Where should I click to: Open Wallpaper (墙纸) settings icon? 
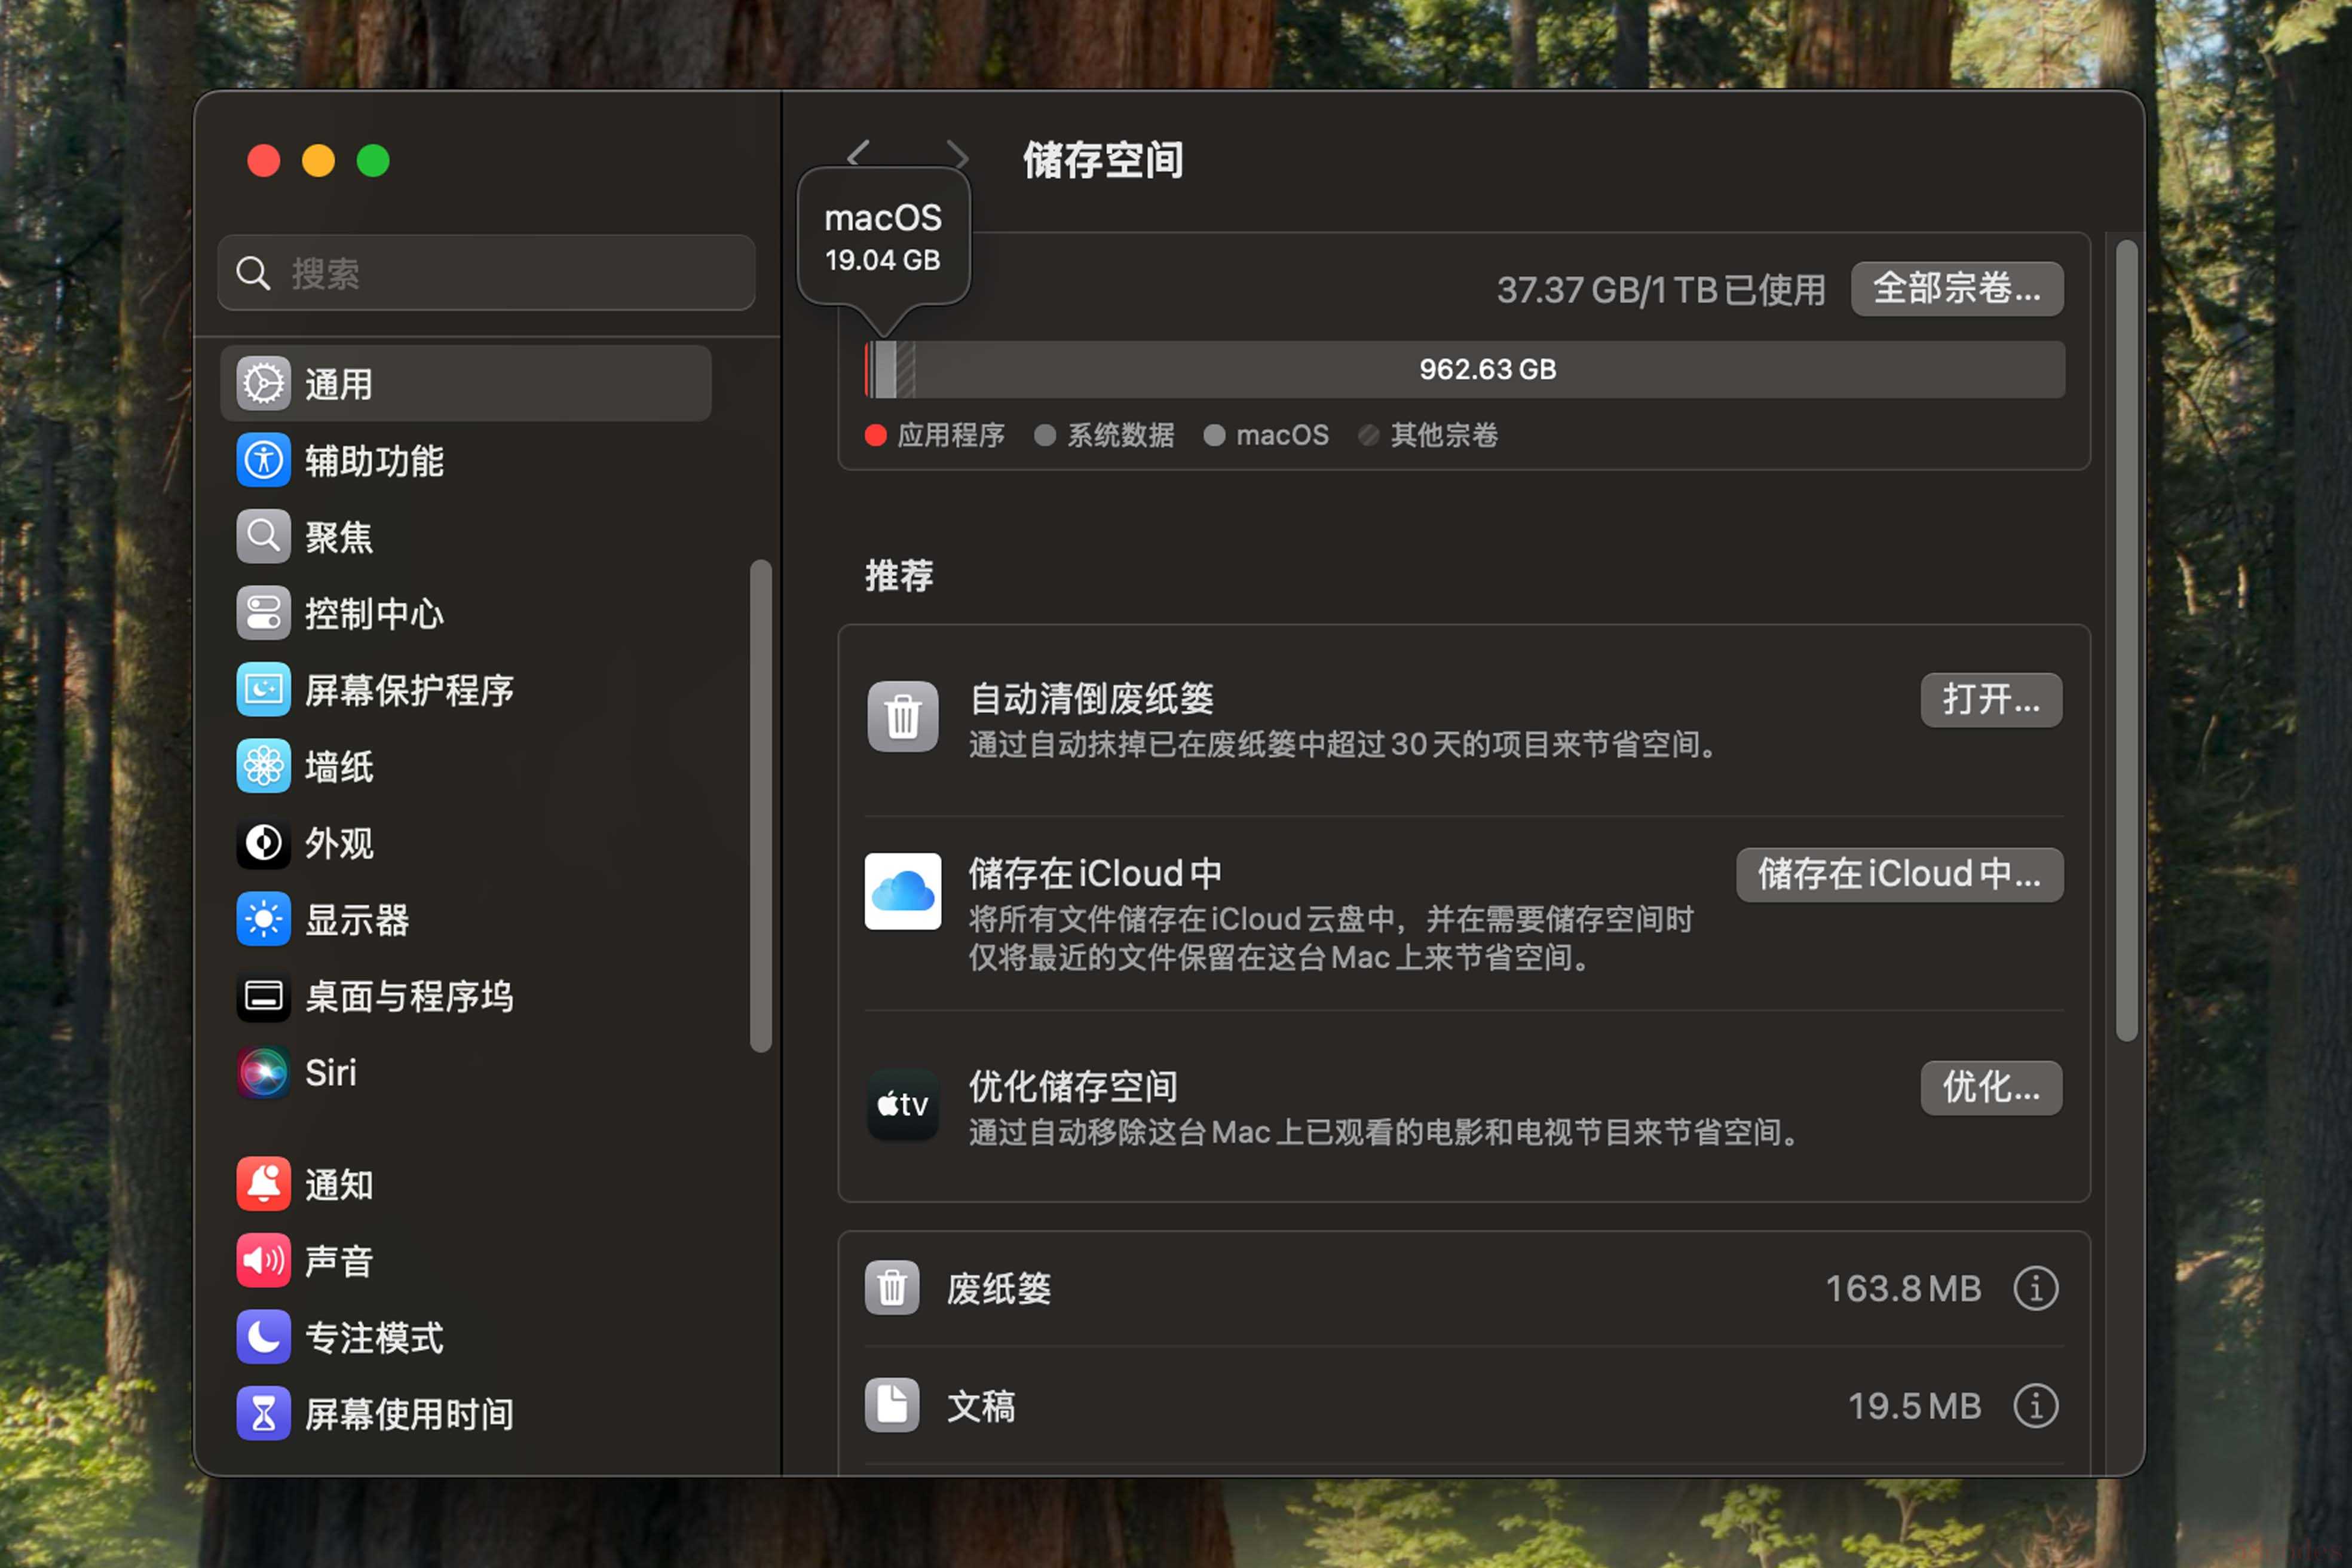coord(263,767)
